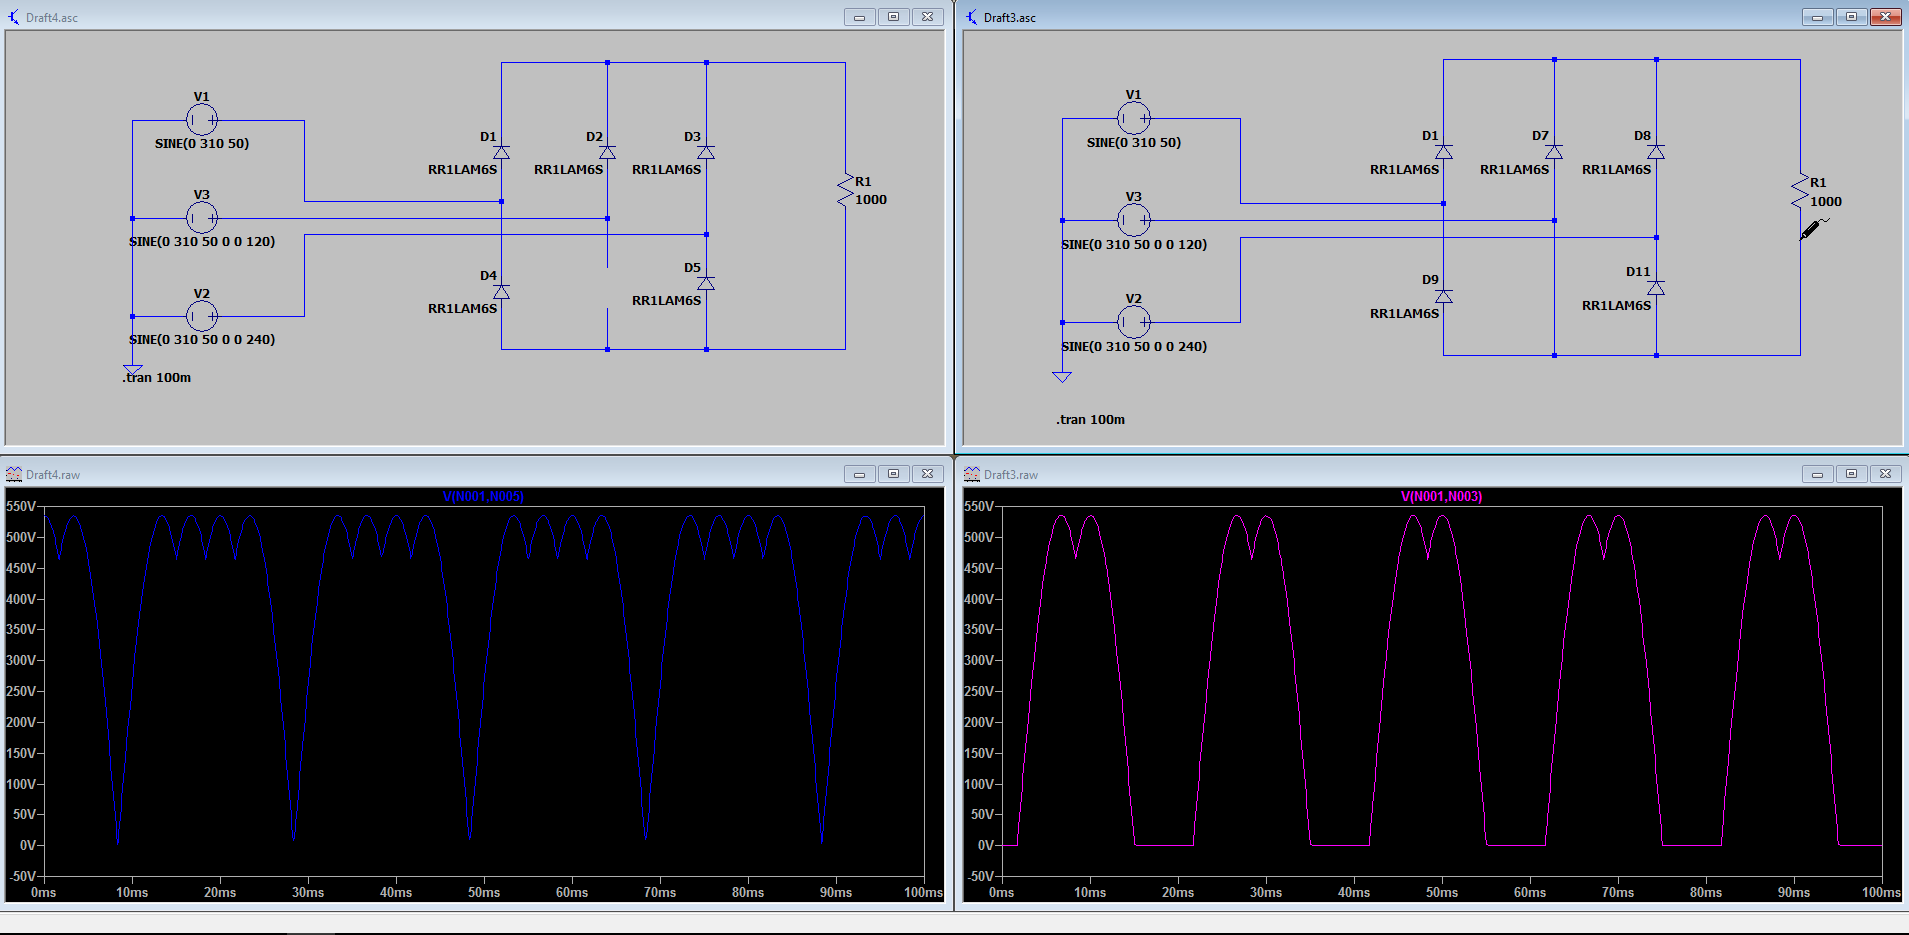Click the 'V1' name label in Draft4.asc
Viewport: 1909px width, 935px height.
point(202,97)
